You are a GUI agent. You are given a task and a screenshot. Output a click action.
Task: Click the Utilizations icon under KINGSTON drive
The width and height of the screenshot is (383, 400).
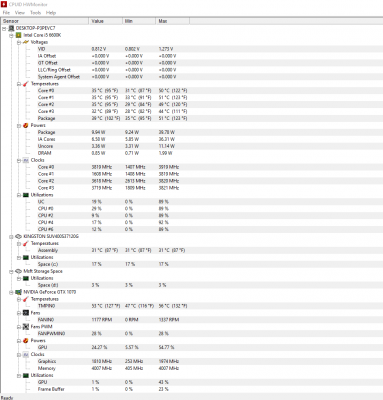pyautogui.click(x=26, y=257)
